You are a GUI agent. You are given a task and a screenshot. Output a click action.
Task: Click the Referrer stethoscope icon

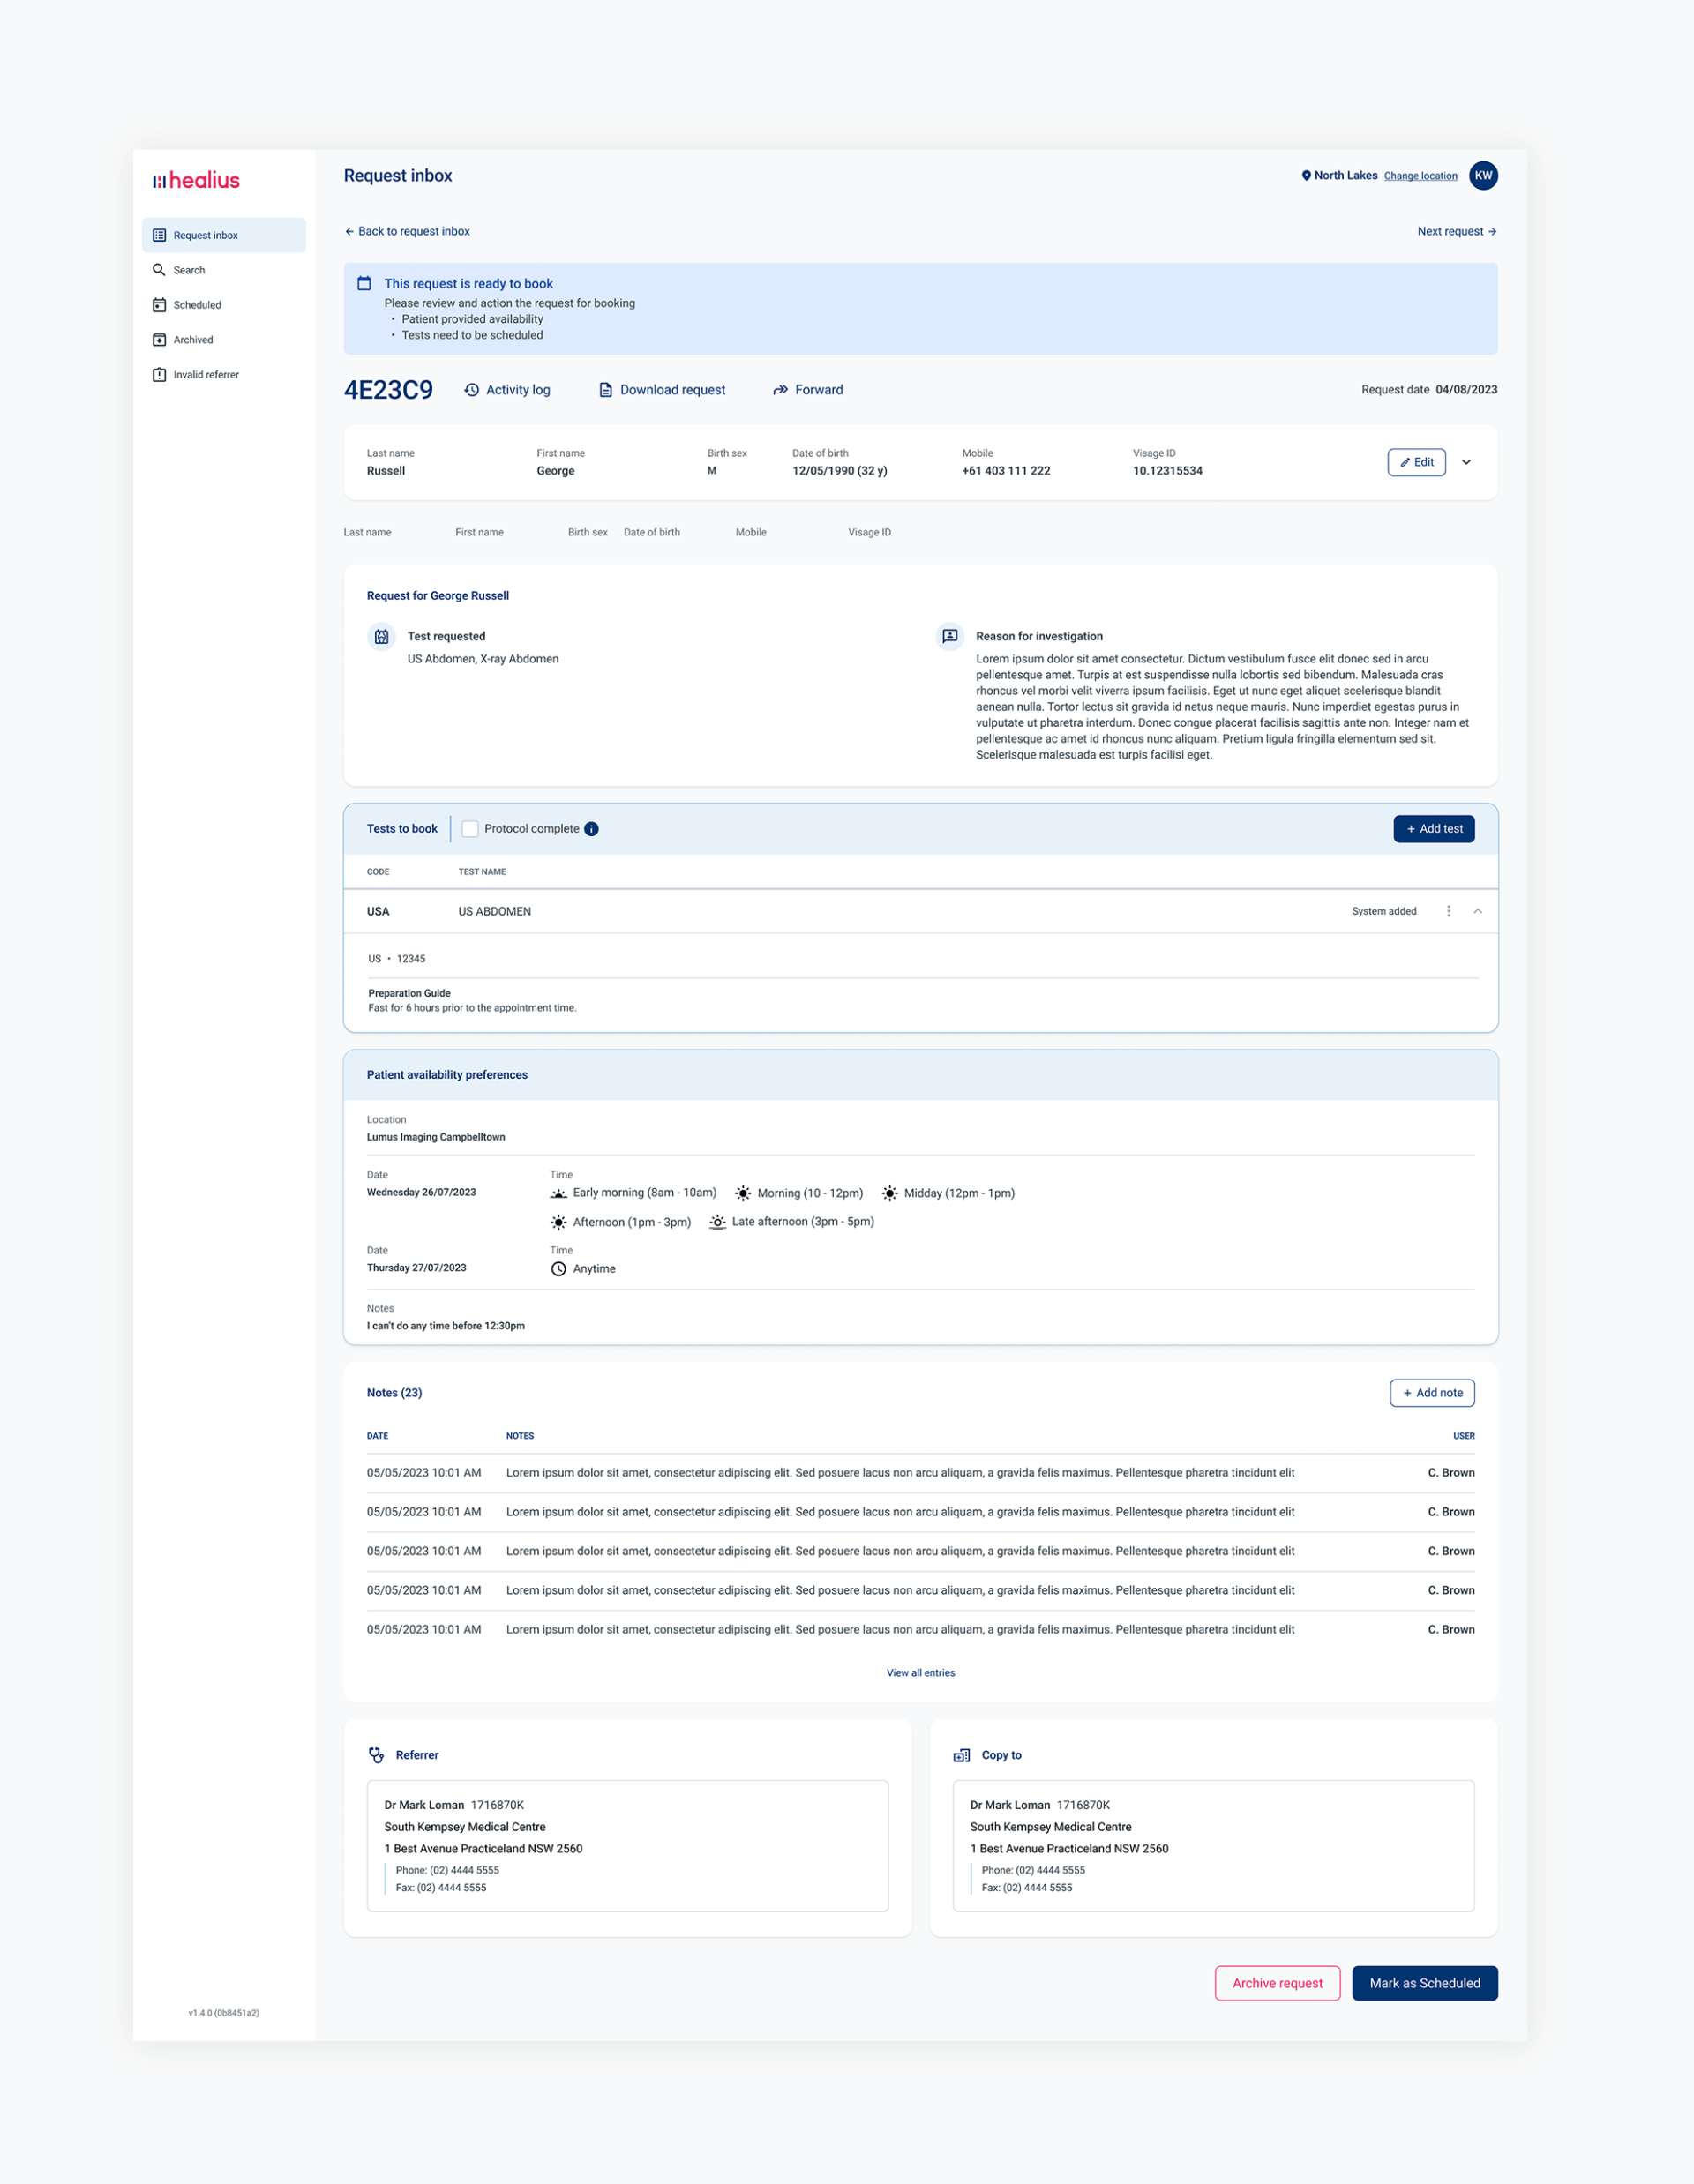[x=376, y=1755]
